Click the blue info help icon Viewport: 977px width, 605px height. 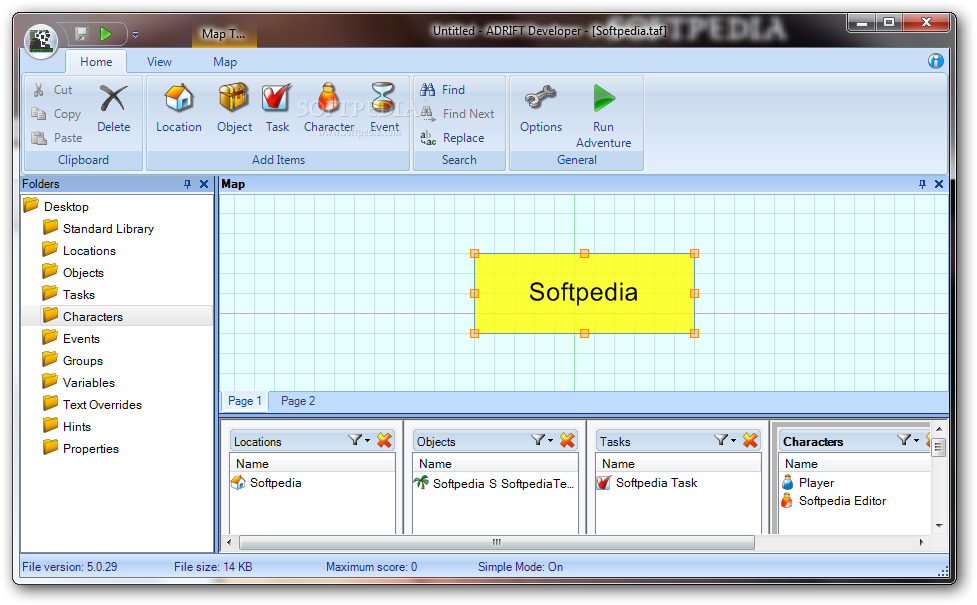pyautogui.click(x=935, y=61)
